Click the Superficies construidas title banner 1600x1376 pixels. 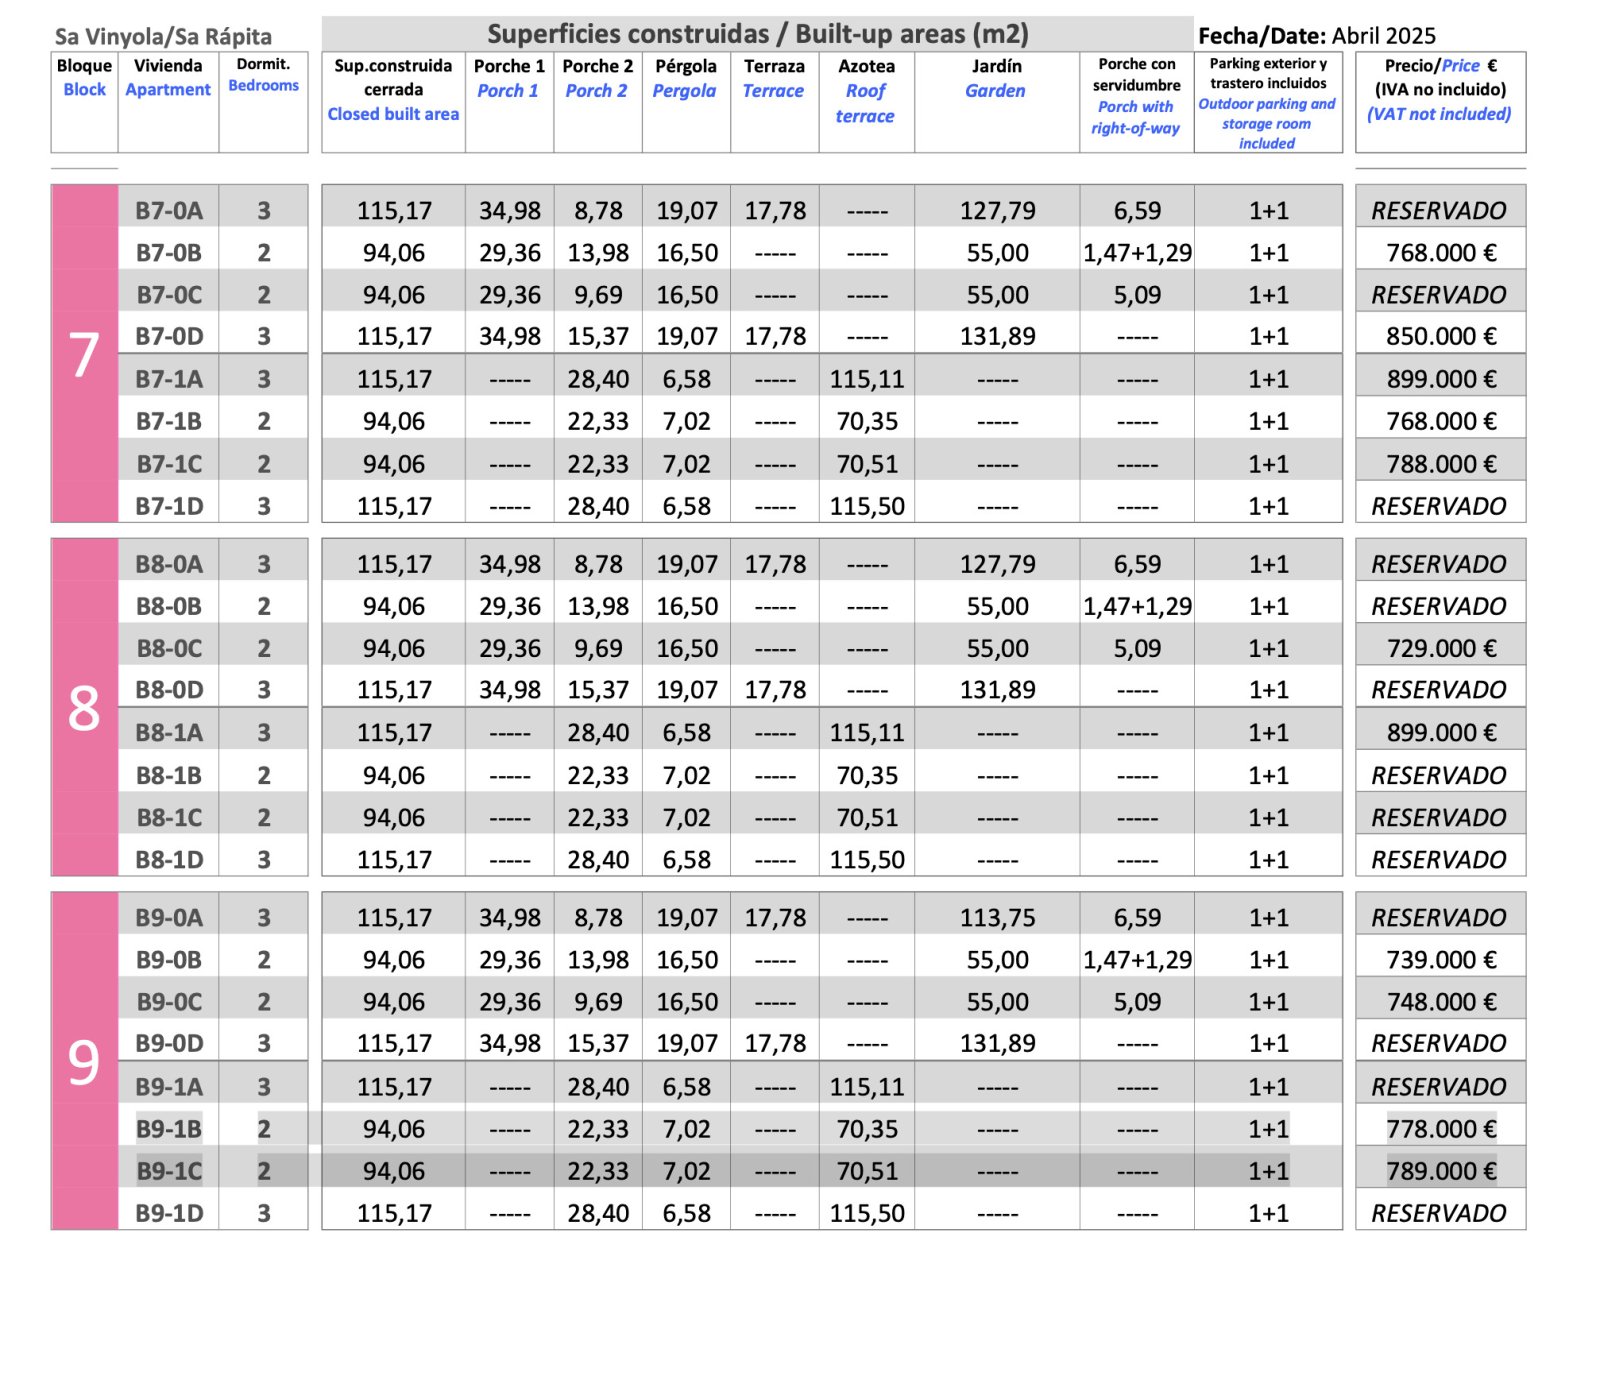(757, 34)
